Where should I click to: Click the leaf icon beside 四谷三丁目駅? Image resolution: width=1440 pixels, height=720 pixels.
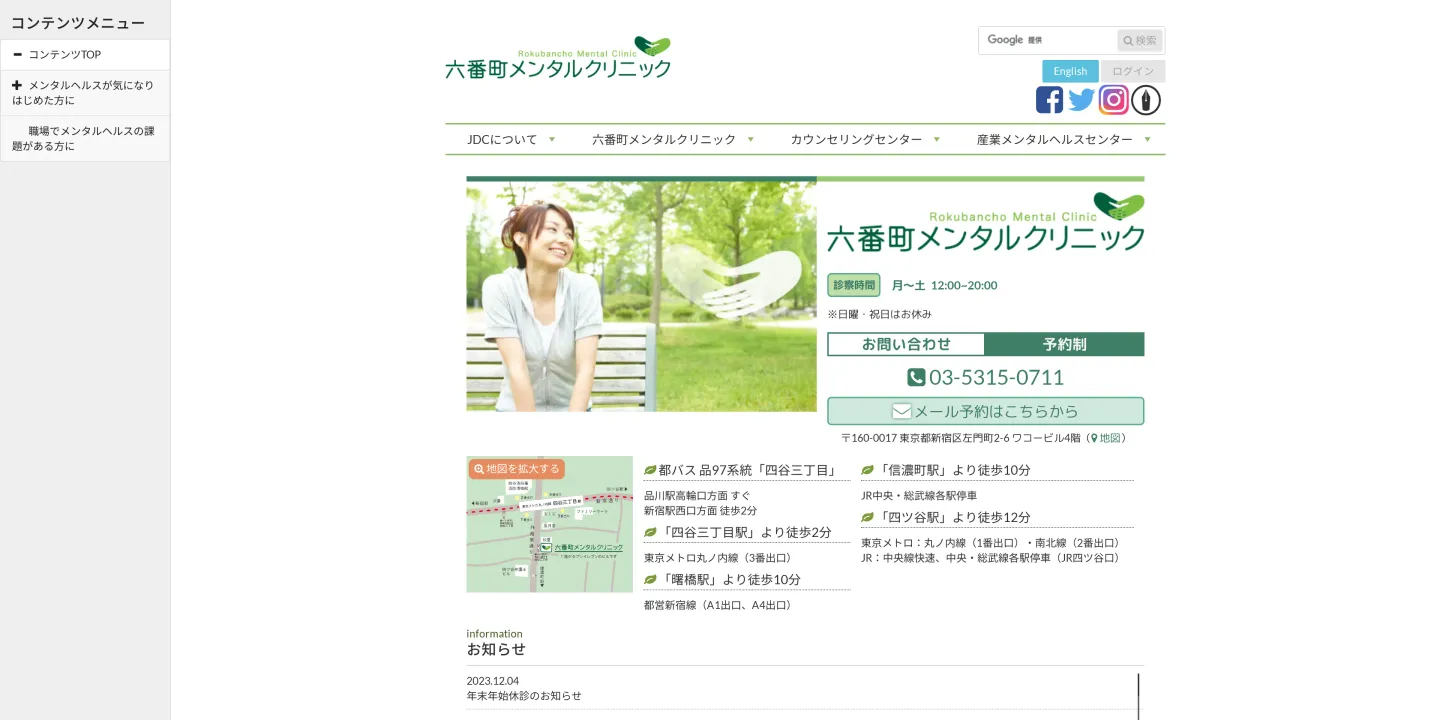coord(649,532)
